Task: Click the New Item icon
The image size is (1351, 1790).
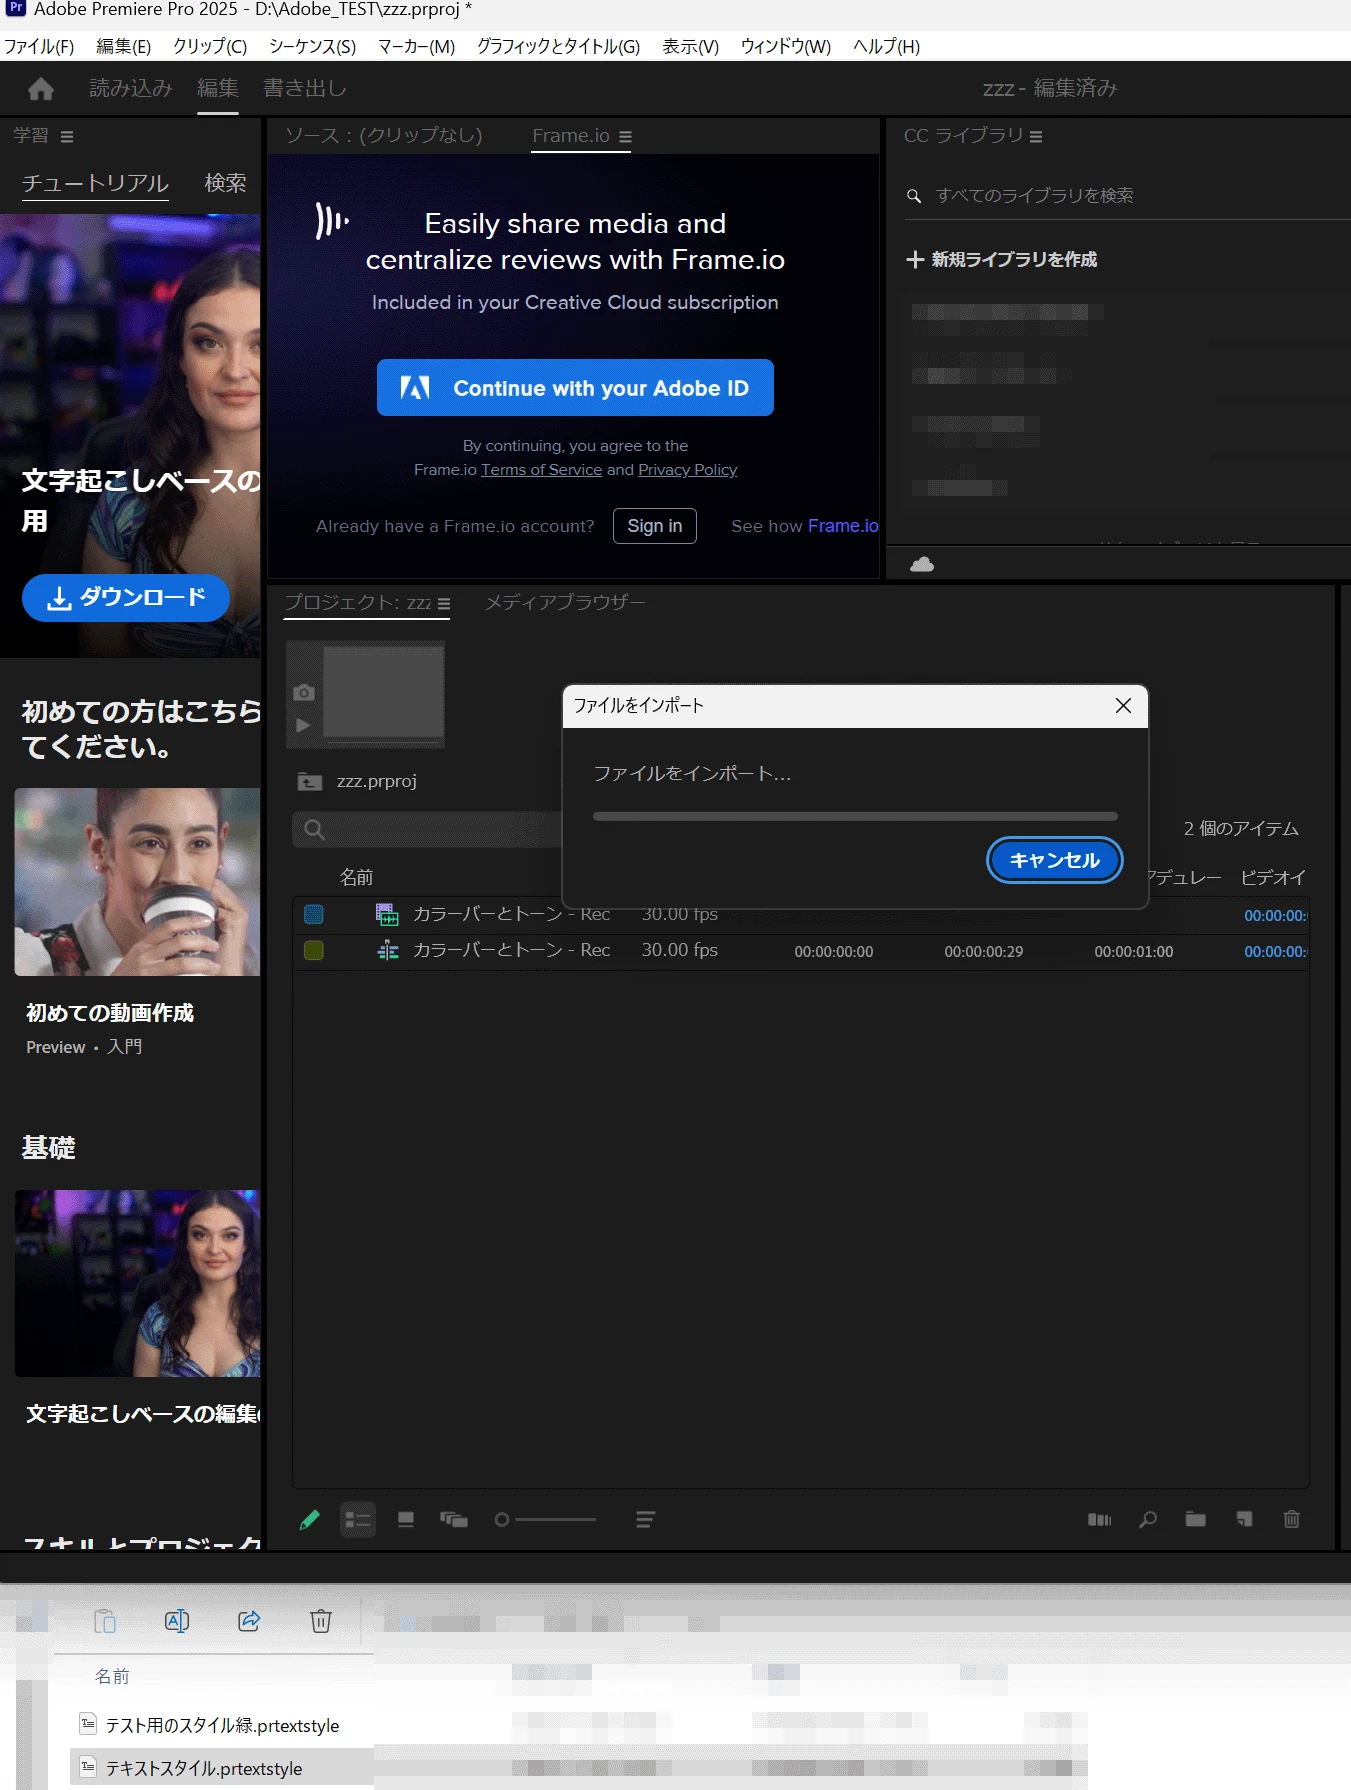Action: [x=1244, y=1520]
